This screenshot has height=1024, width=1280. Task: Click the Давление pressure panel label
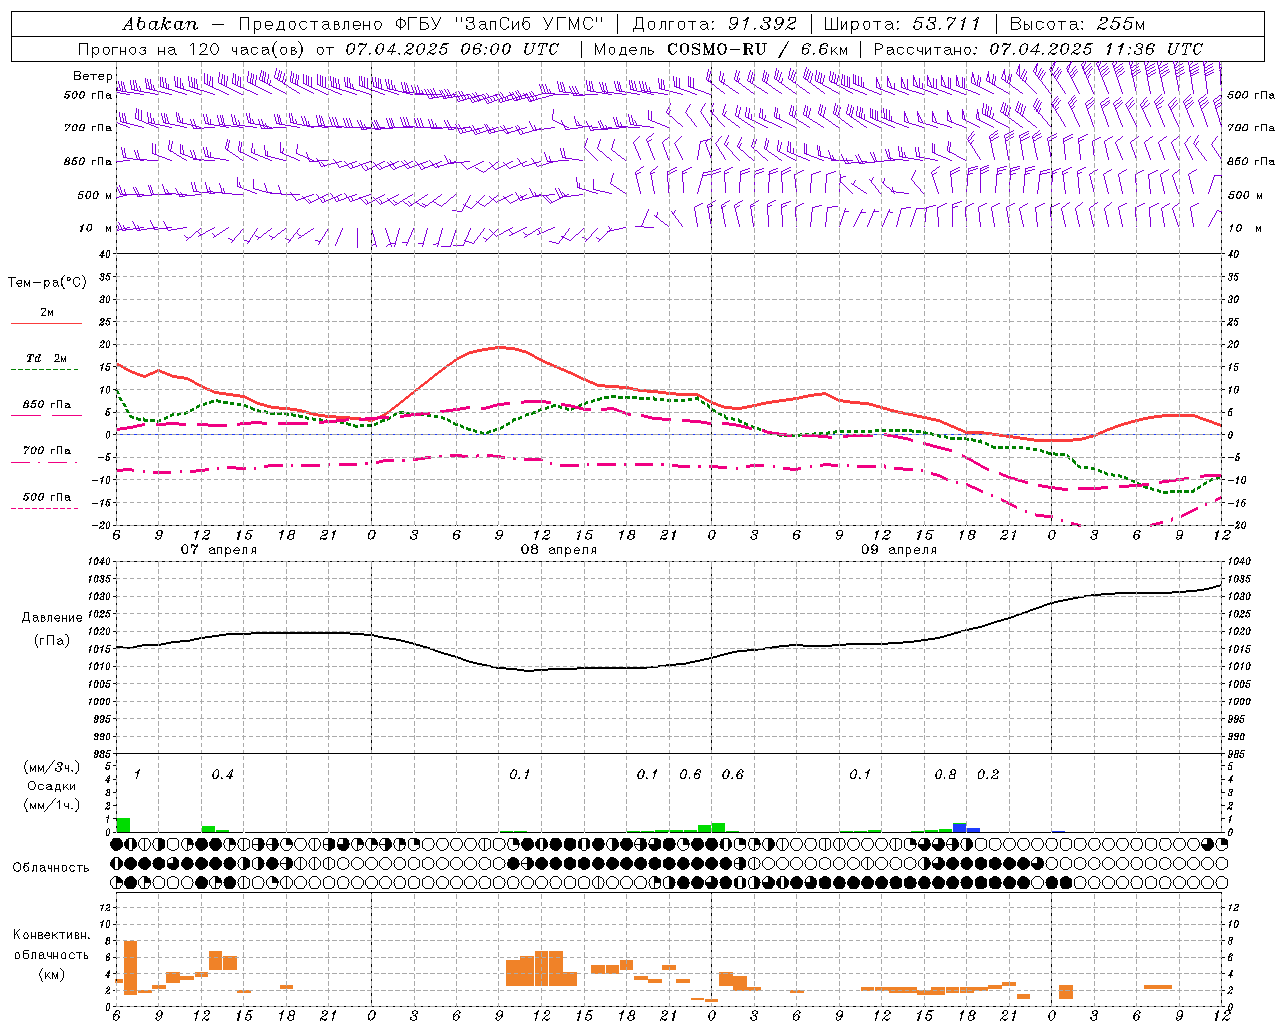(52, 618)
